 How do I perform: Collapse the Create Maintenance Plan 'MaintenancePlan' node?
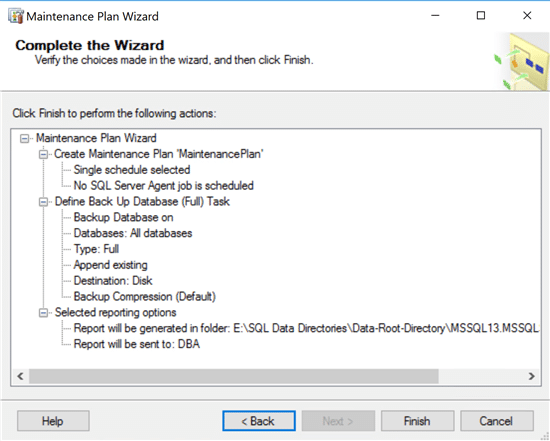(x=43, y=154)
